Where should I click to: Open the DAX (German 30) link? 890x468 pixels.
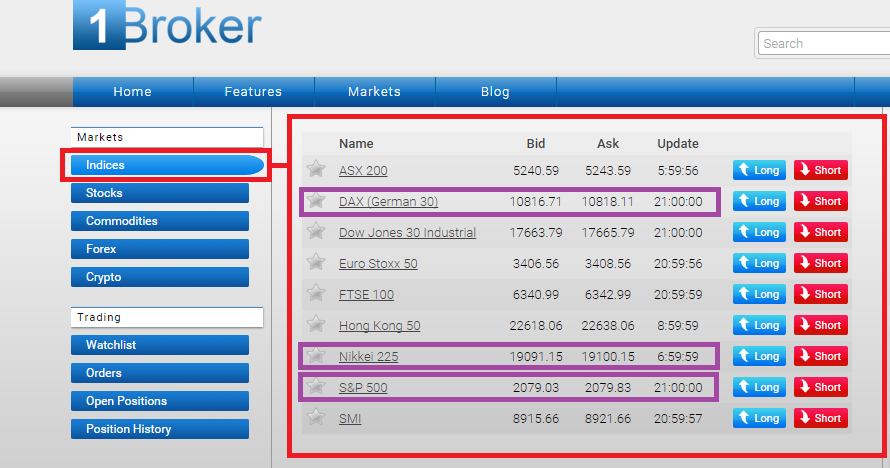(x=388, y=202)
